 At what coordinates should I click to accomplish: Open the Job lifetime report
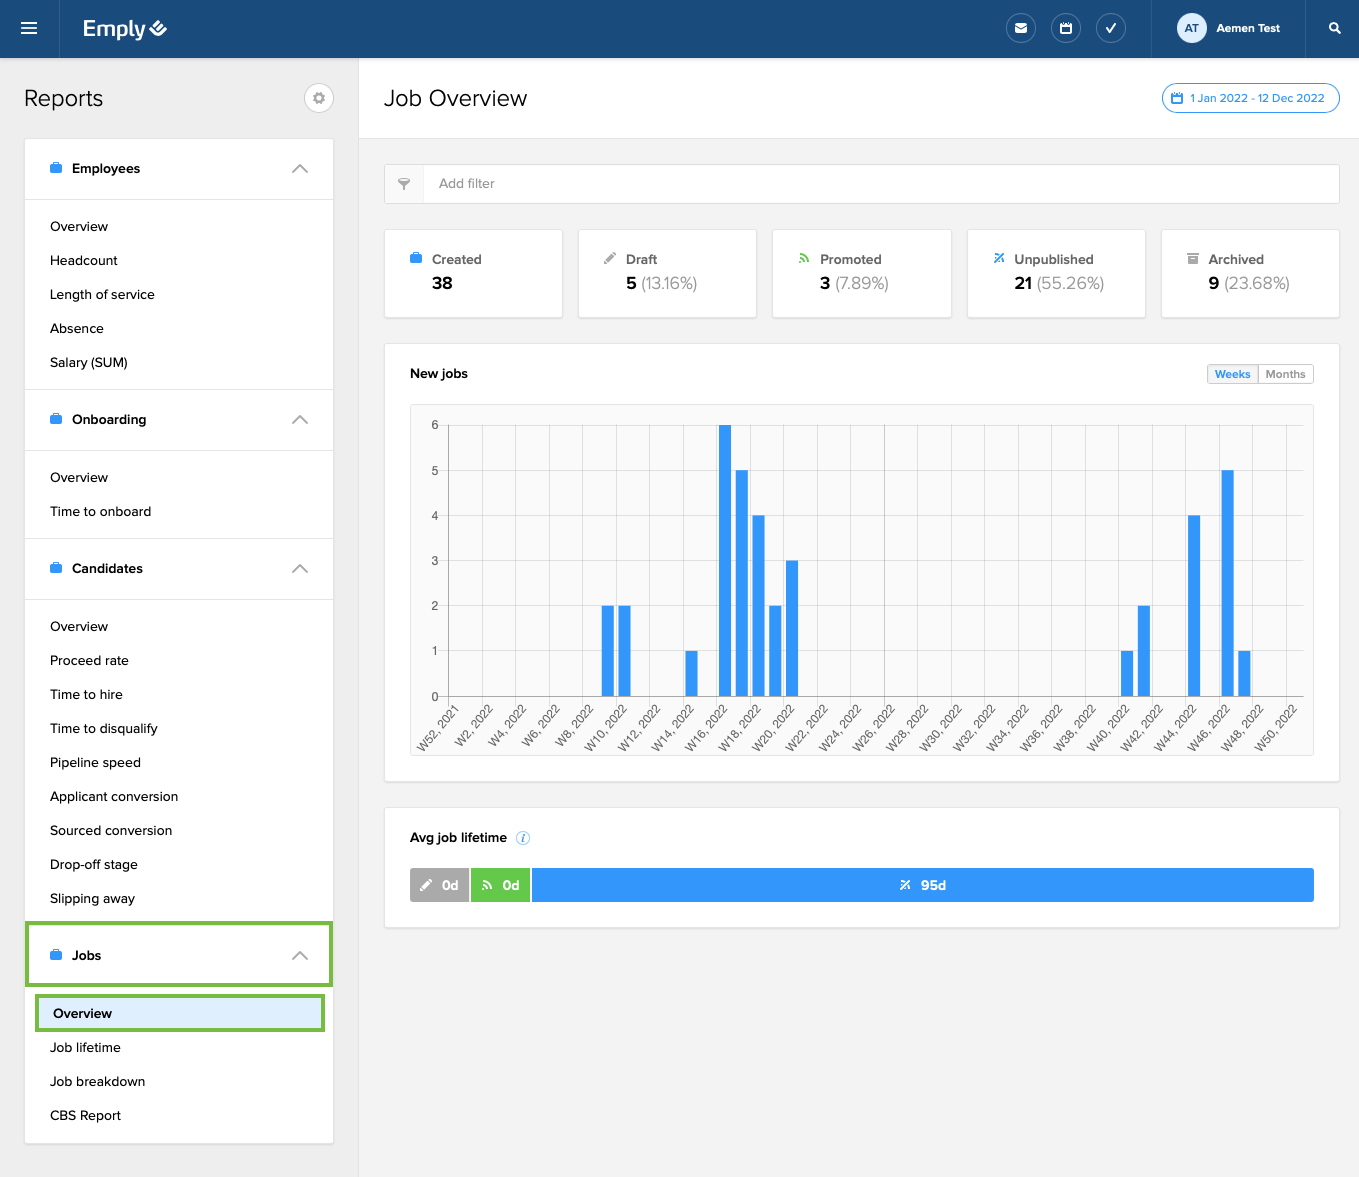tap(85, 1048)
